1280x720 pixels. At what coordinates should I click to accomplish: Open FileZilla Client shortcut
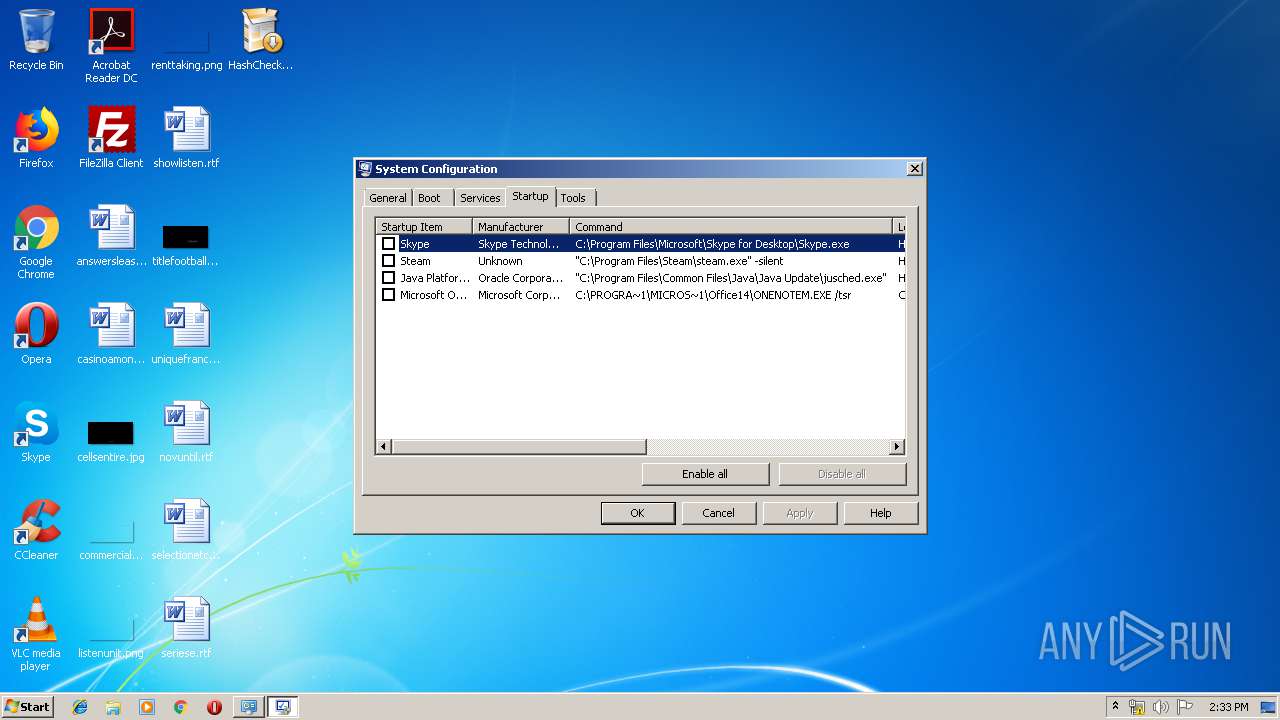pyautogui.click(x=111, y=138)
